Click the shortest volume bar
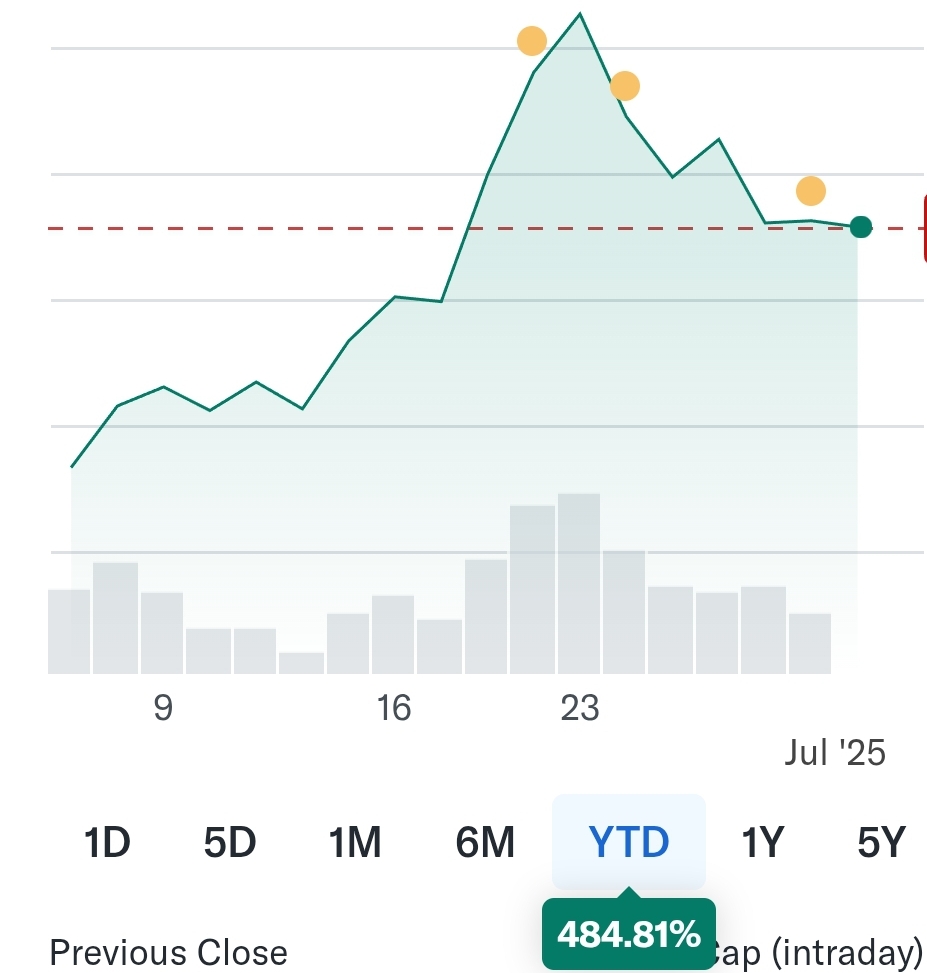Screen dimensions: 927x973 click(302, 663)
